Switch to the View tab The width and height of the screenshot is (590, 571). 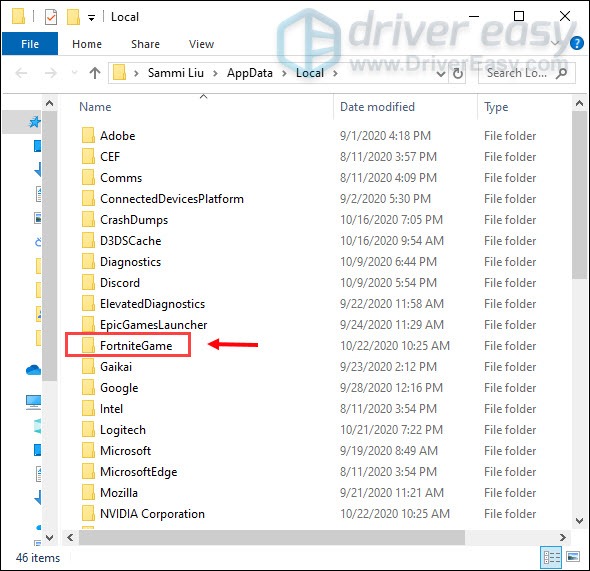201,44
